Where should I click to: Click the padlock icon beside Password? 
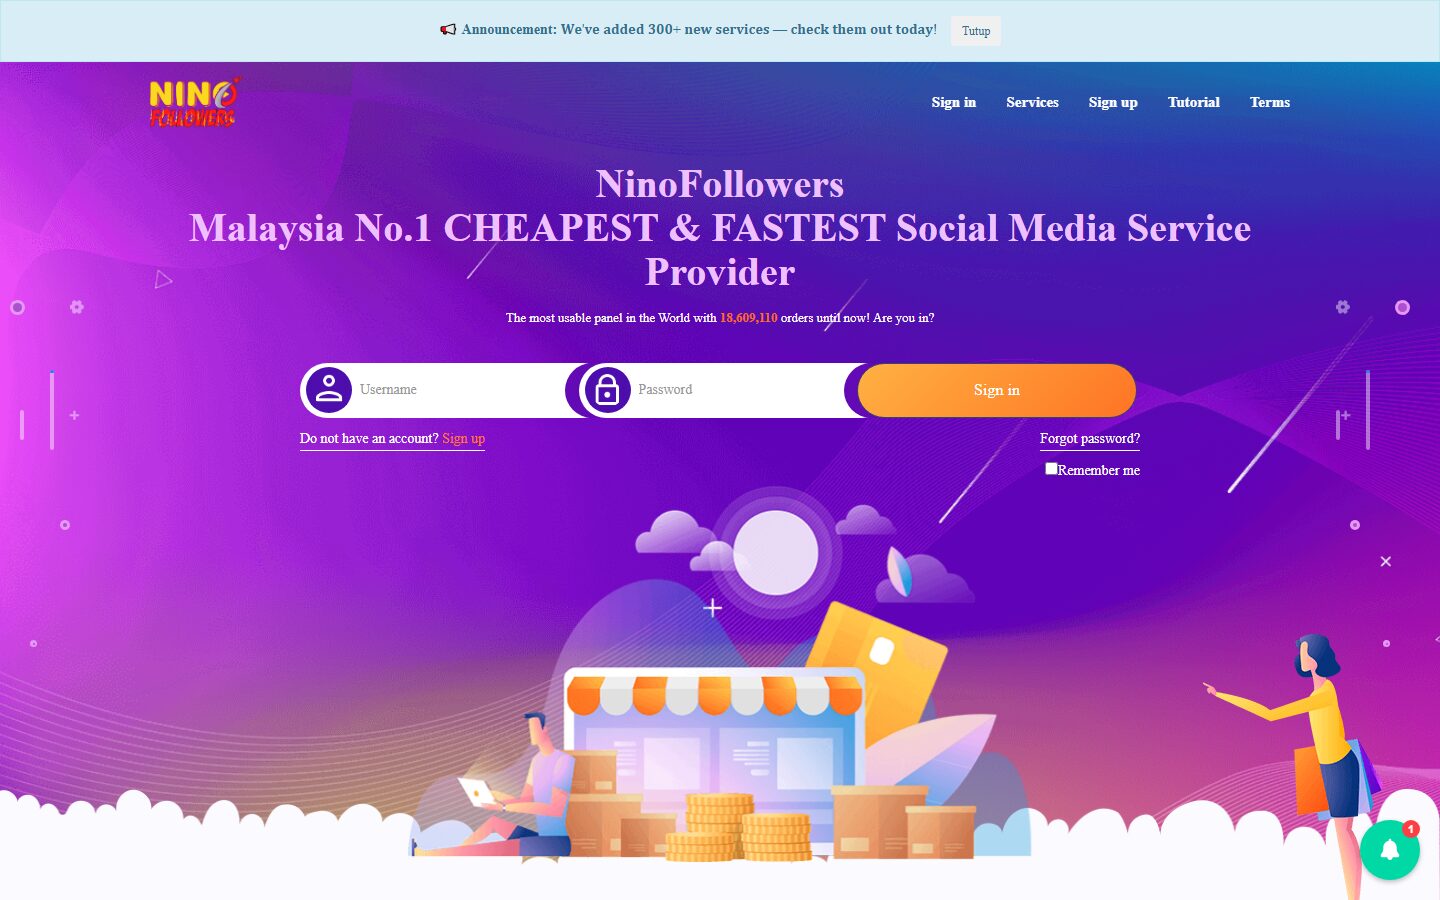(607, 390)
